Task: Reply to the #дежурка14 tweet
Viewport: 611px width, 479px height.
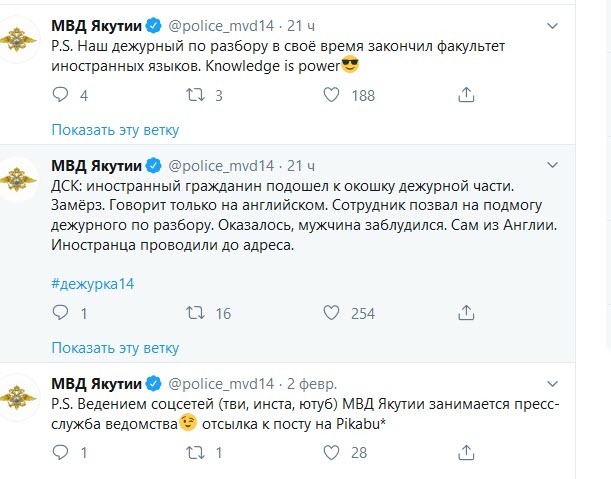Action: tap(60, 313)
